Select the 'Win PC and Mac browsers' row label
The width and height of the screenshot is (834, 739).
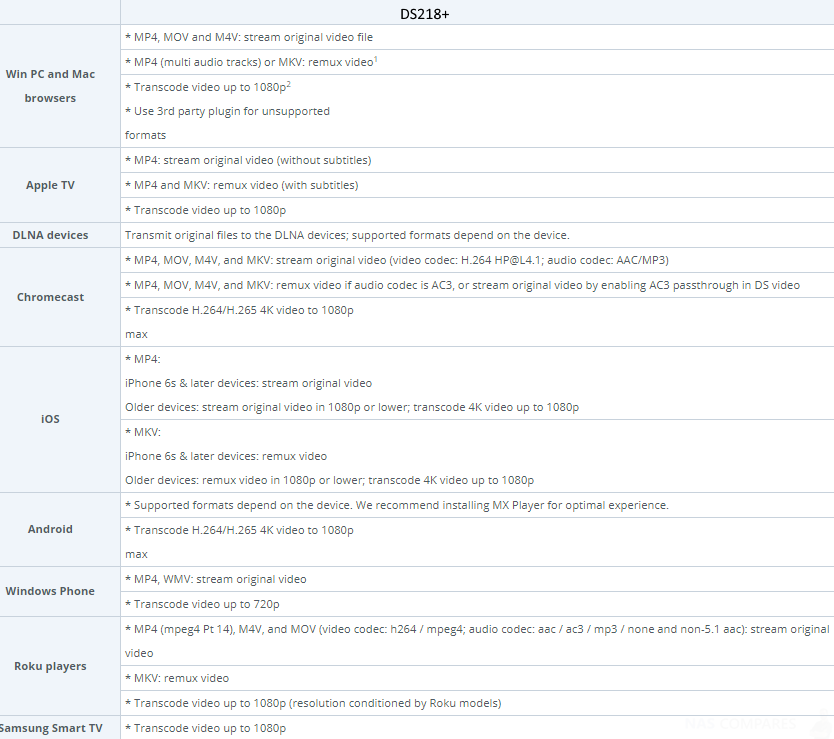[51, 86]
